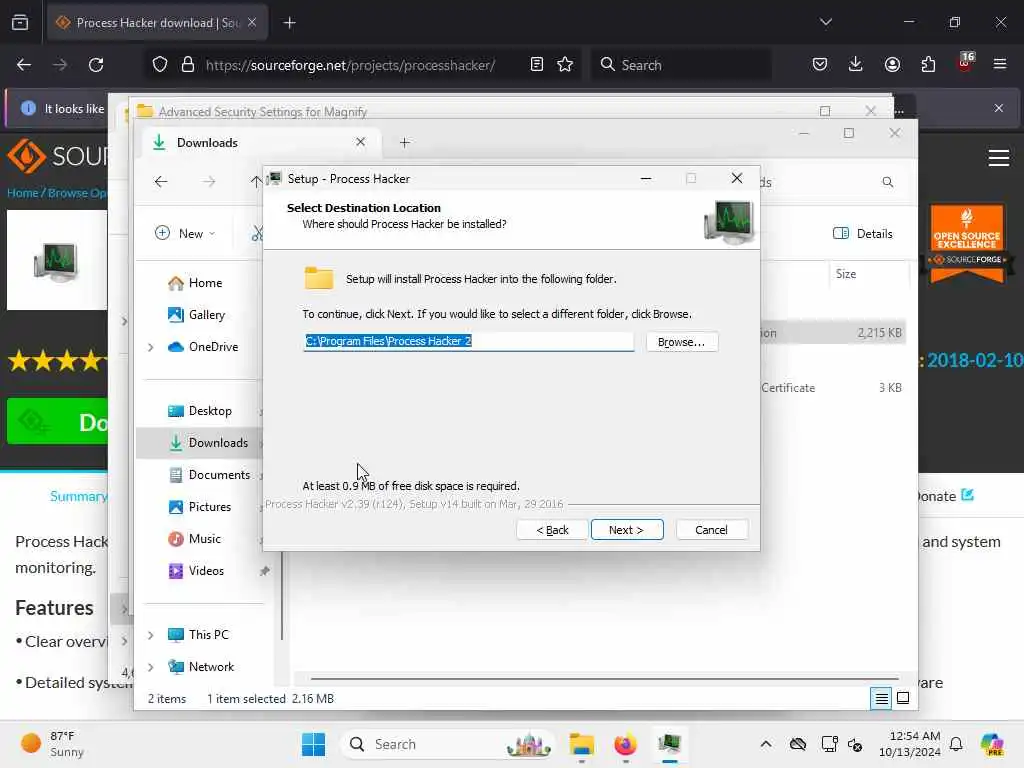Open Firefox application hamburger menu
The image size is (1024, 768).
click(x=1000, y=64)
